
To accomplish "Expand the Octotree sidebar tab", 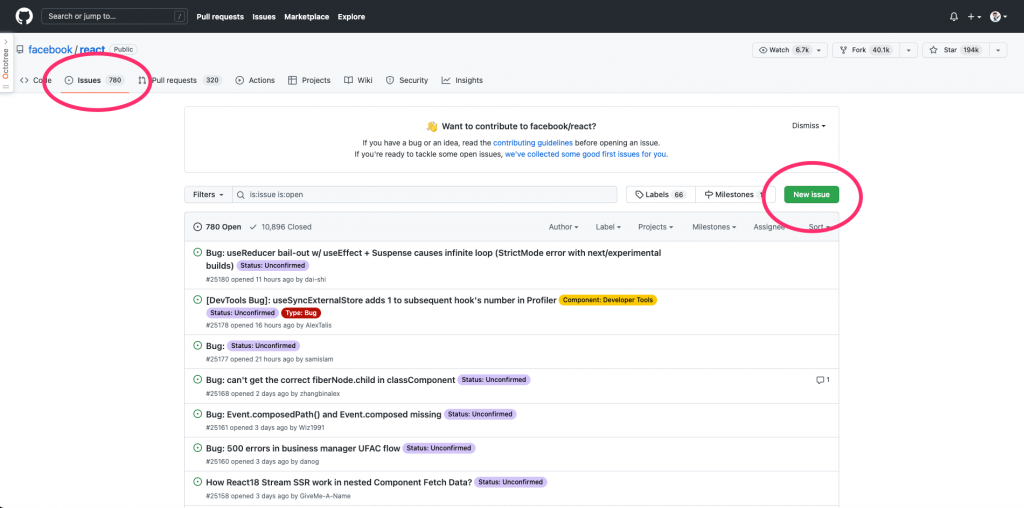I will pos(6,63).
